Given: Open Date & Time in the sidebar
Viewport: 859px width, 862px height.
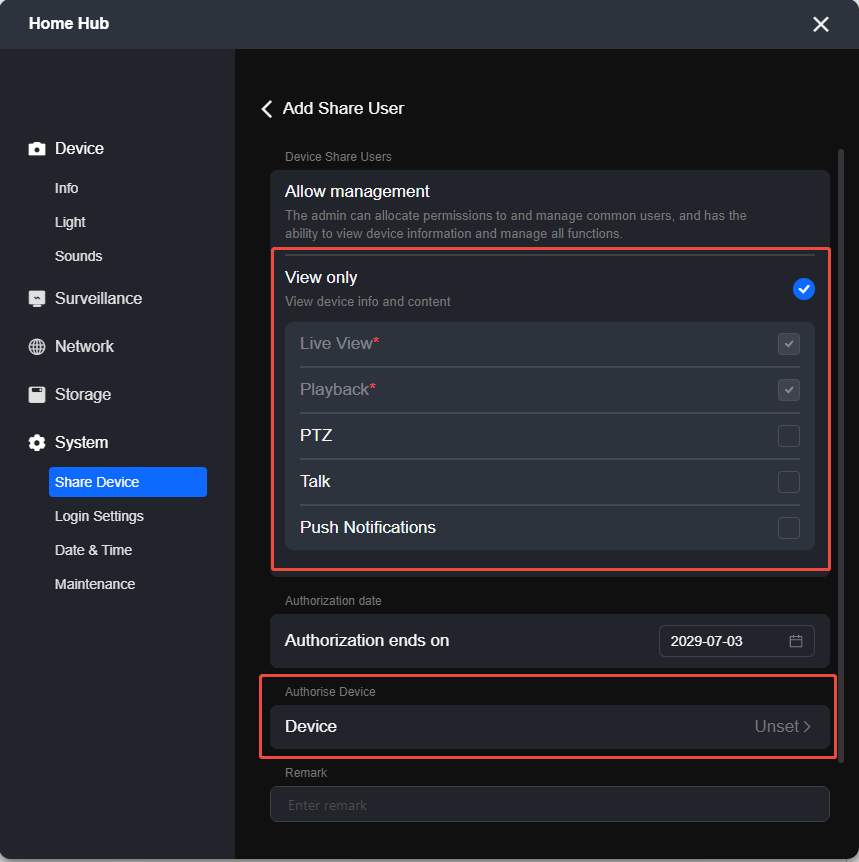Looking at the screenshot, I should tap(93, 550).
